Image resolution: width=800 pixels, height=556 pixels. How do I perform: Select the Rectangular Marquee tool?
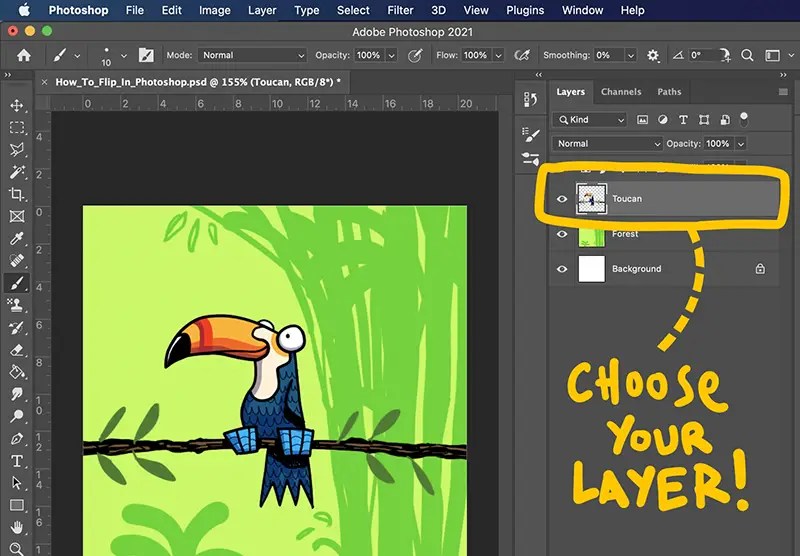point(17,128)
